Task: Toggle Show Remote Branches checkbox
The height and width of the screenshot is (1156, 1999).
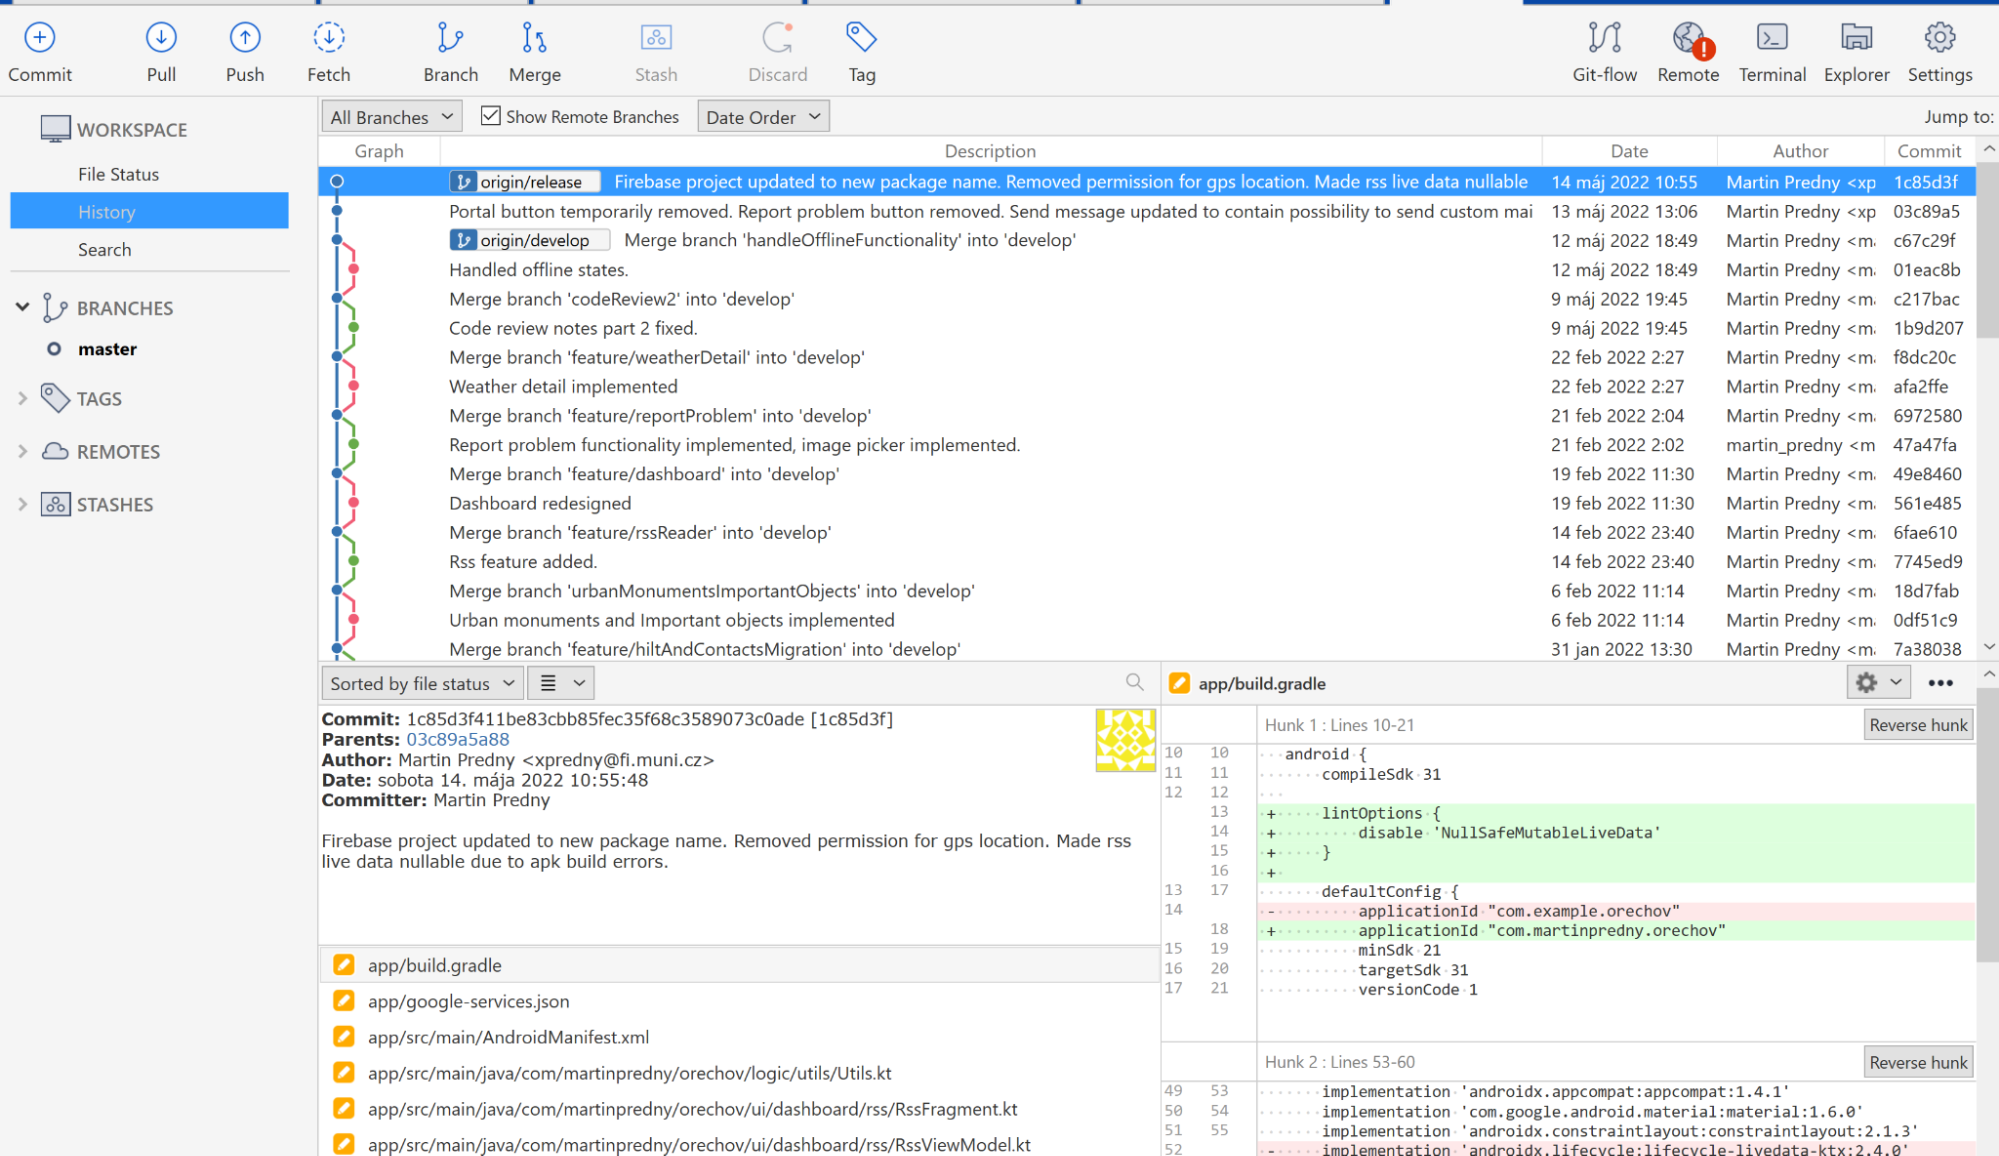Action: [x=490, y=116]
